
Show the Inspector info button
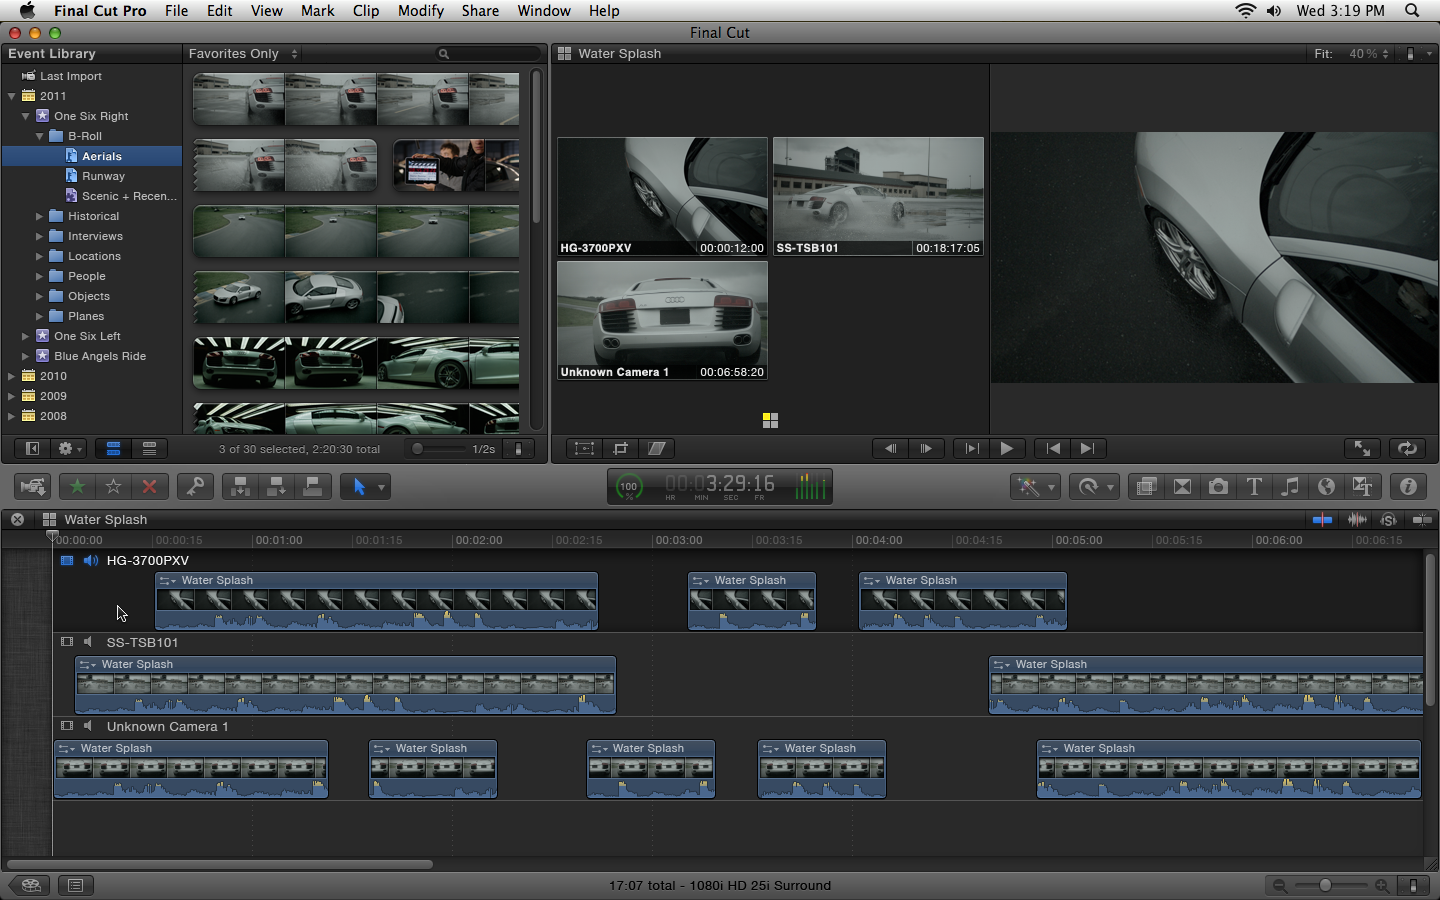[1408, 487]
